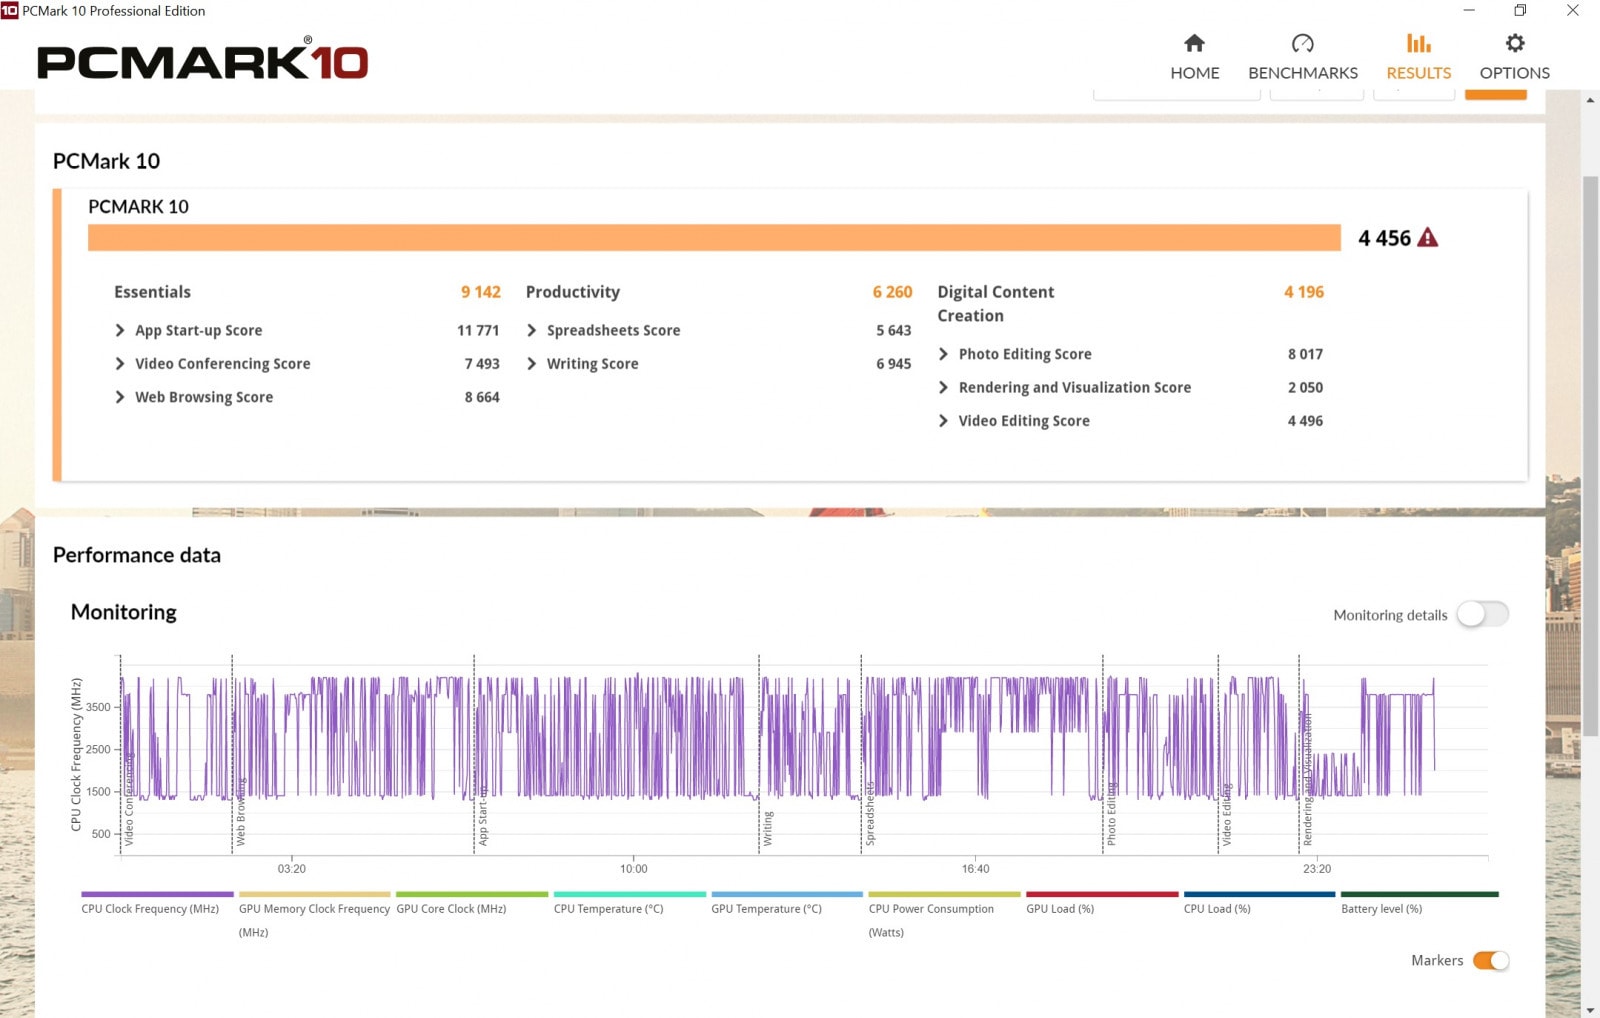Image resolution: width=1600 pixels, height=1018 pixels.
Task: Expand the App Start-up Score row
Action: 120,330
